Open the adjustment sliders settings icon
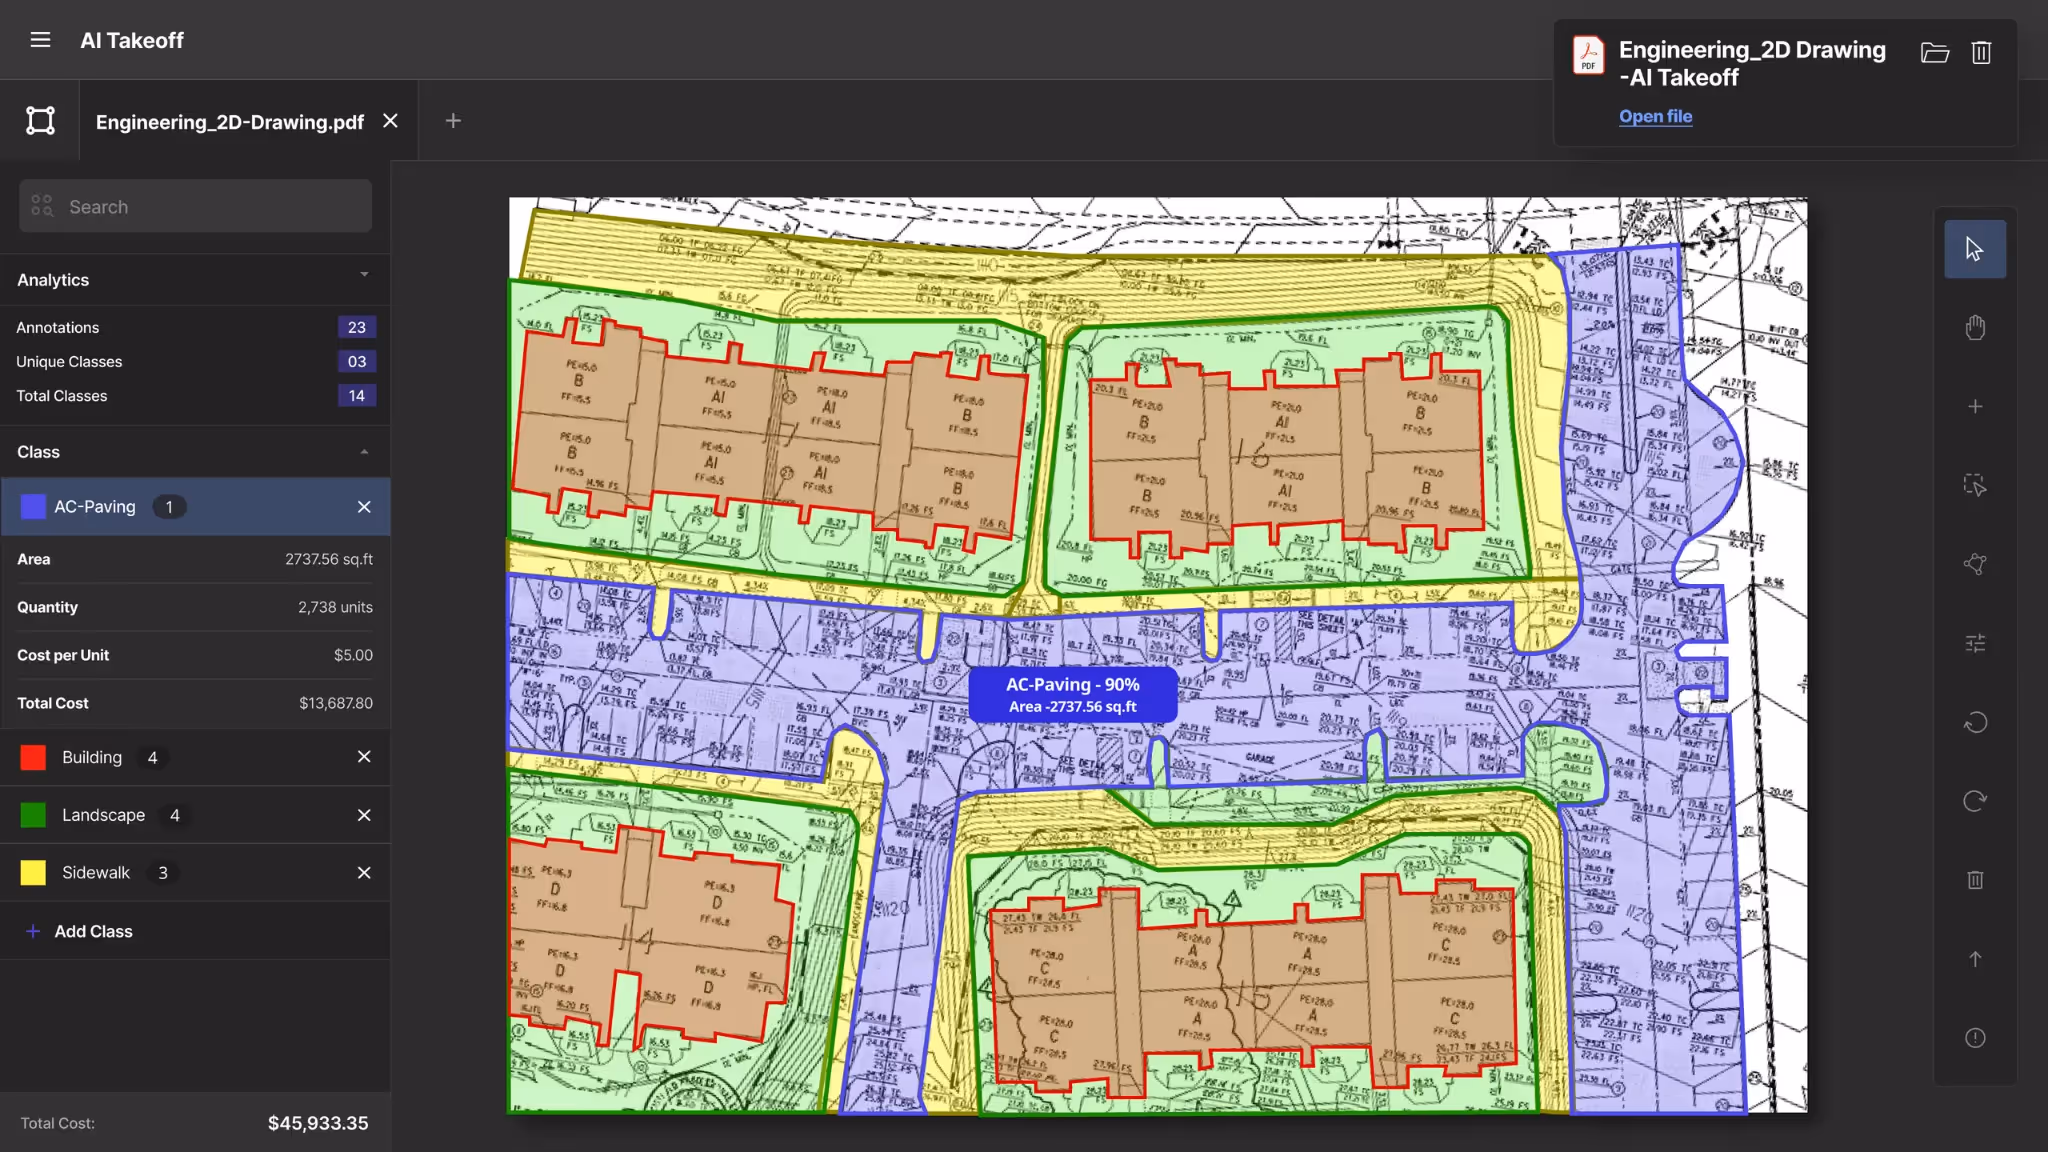Image resolution: width=2048 pixels, height=1152 pixels. pos(1974,643)
